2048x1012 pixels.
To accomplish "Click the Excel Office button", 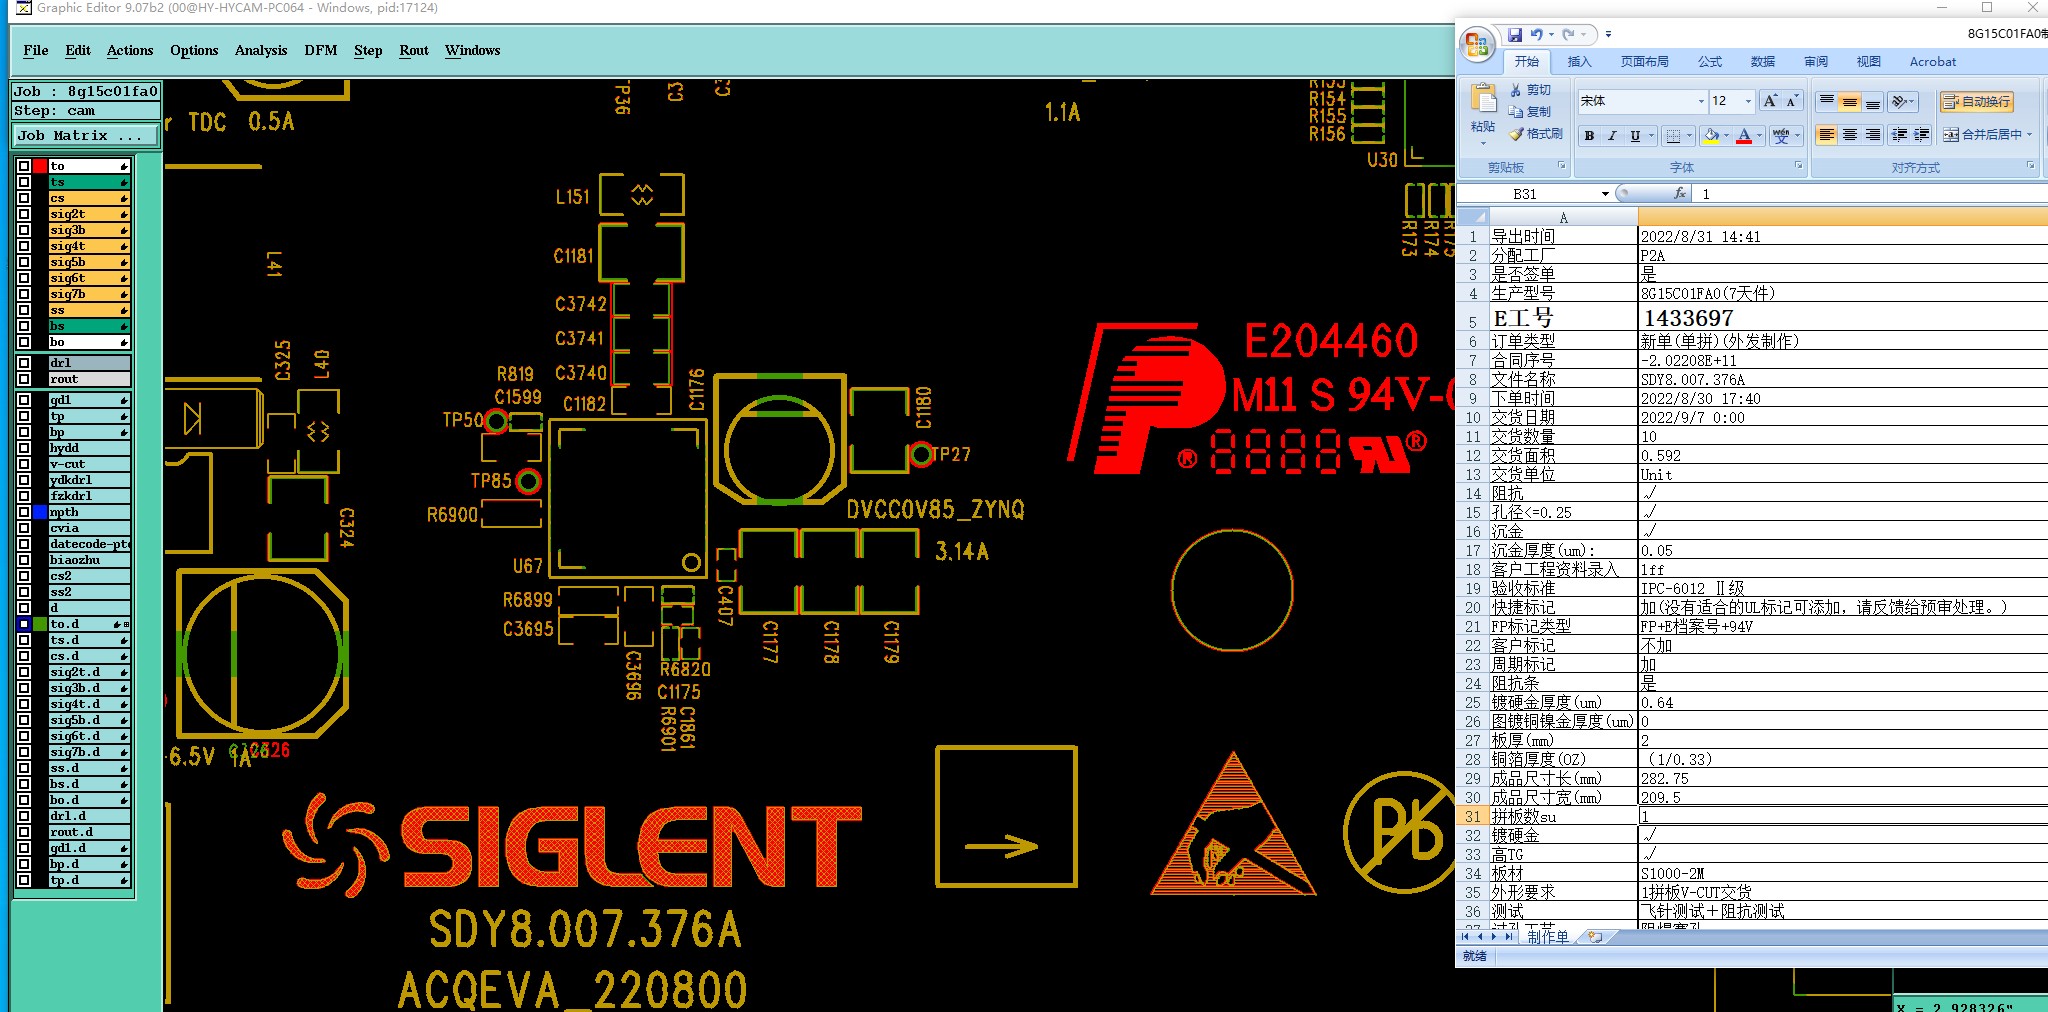I will pyautogui.click(x=1477, y=44).
